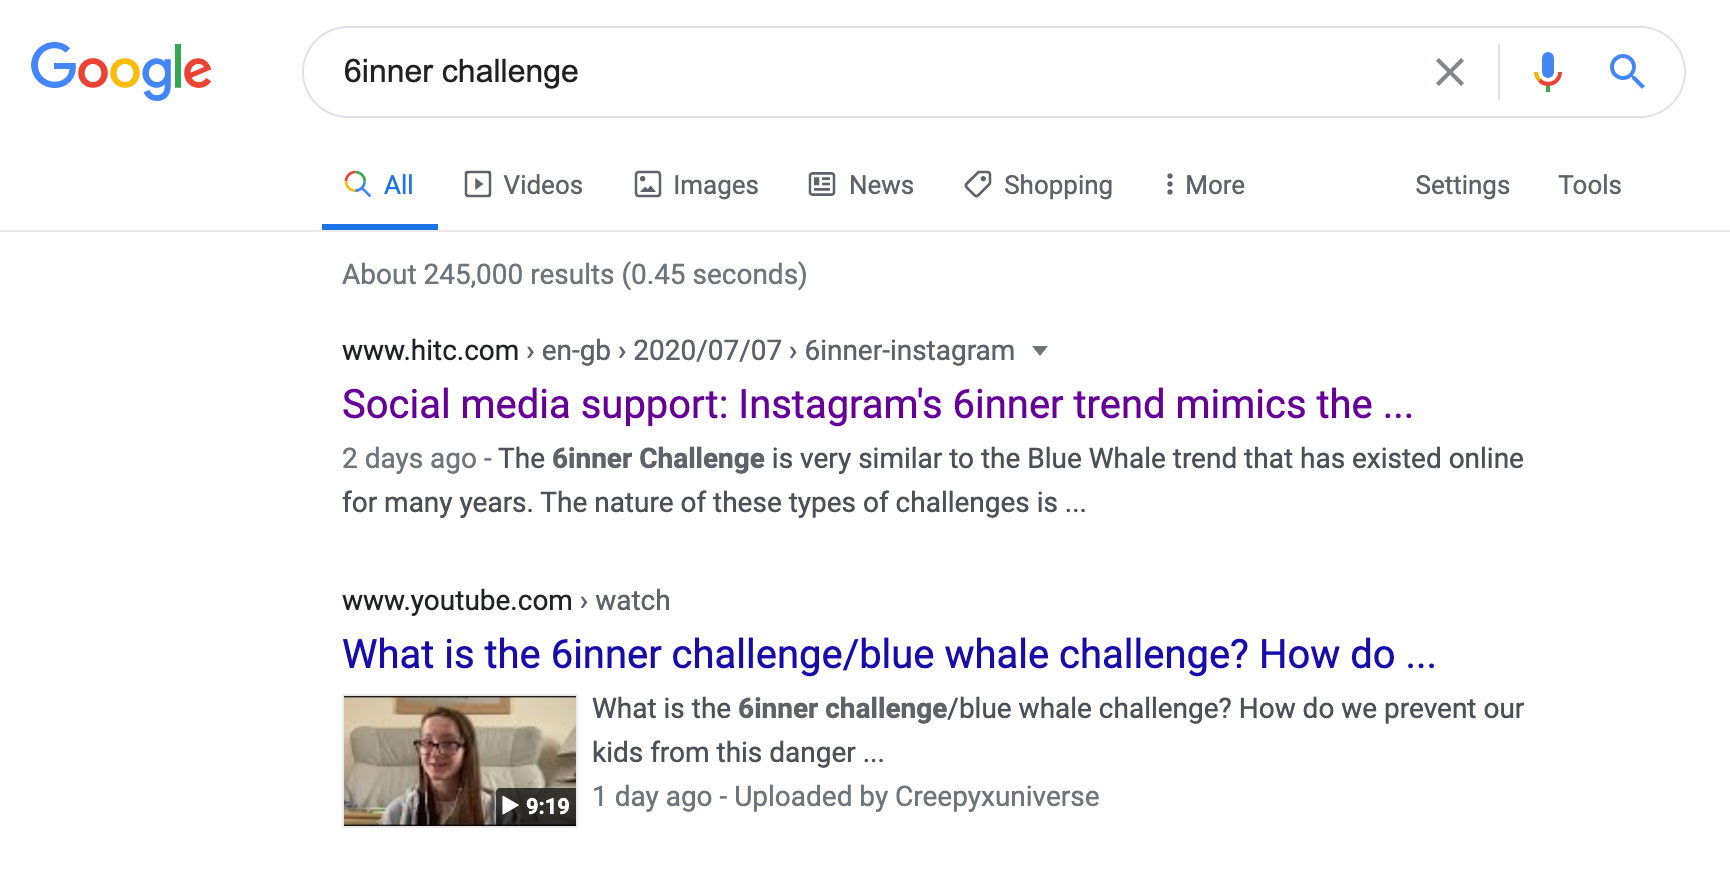Click the Shopping tab tag icon

click(x=977, y=185)
